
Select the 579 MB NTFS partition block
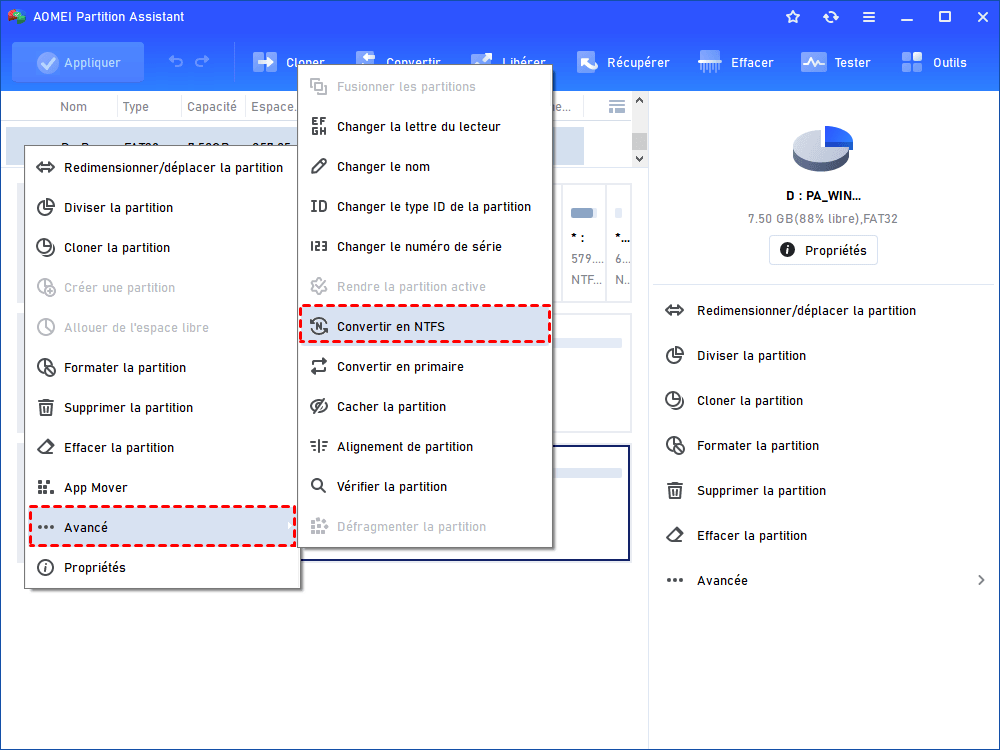tap(583, 243)
